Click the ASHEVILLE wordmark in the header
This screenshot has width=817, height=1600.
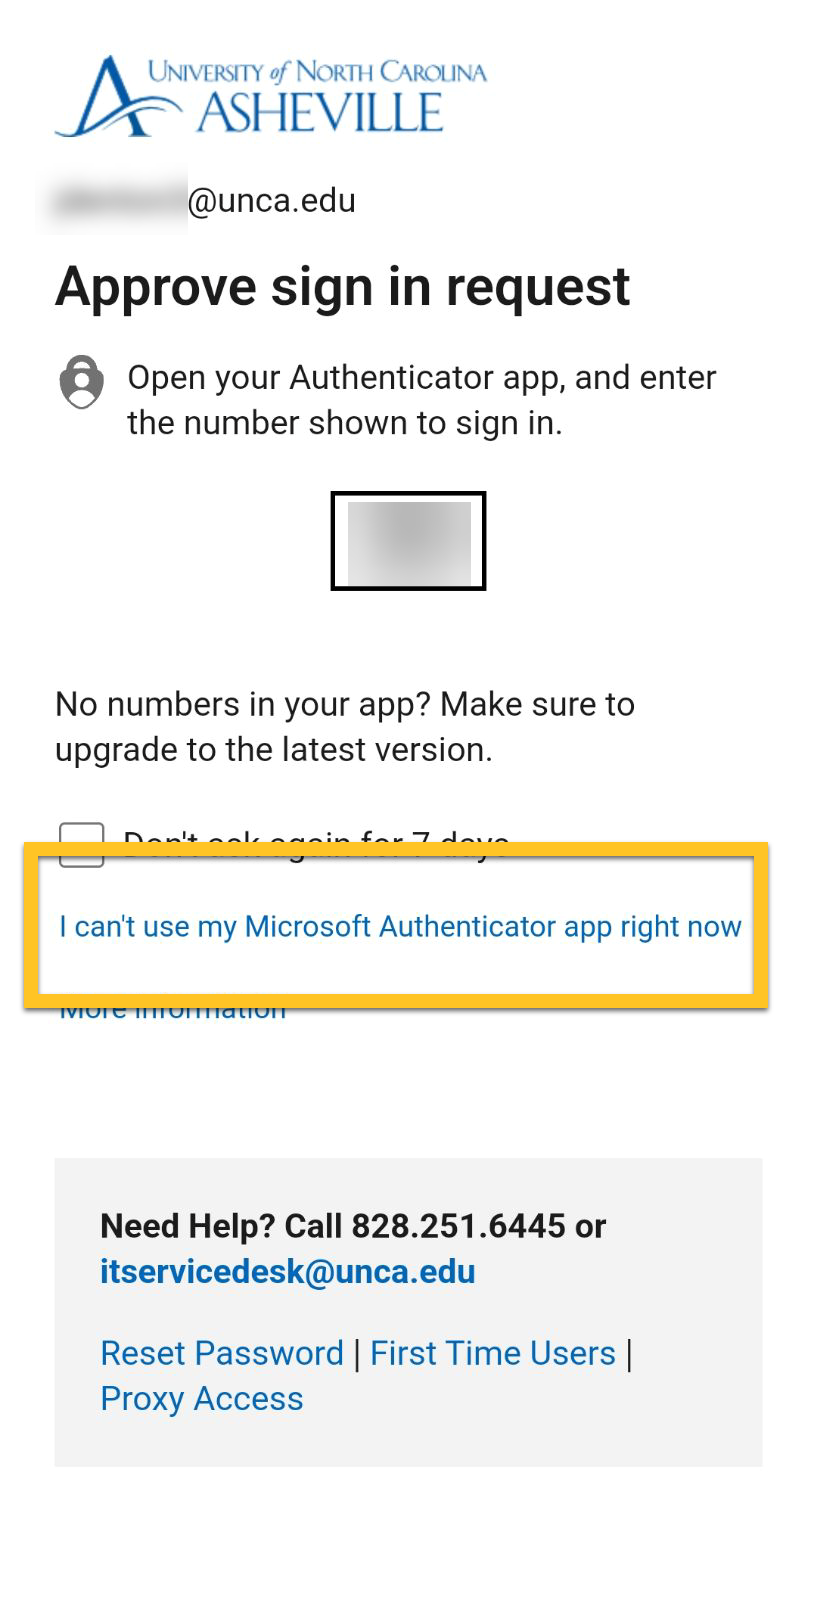[320, 112]
